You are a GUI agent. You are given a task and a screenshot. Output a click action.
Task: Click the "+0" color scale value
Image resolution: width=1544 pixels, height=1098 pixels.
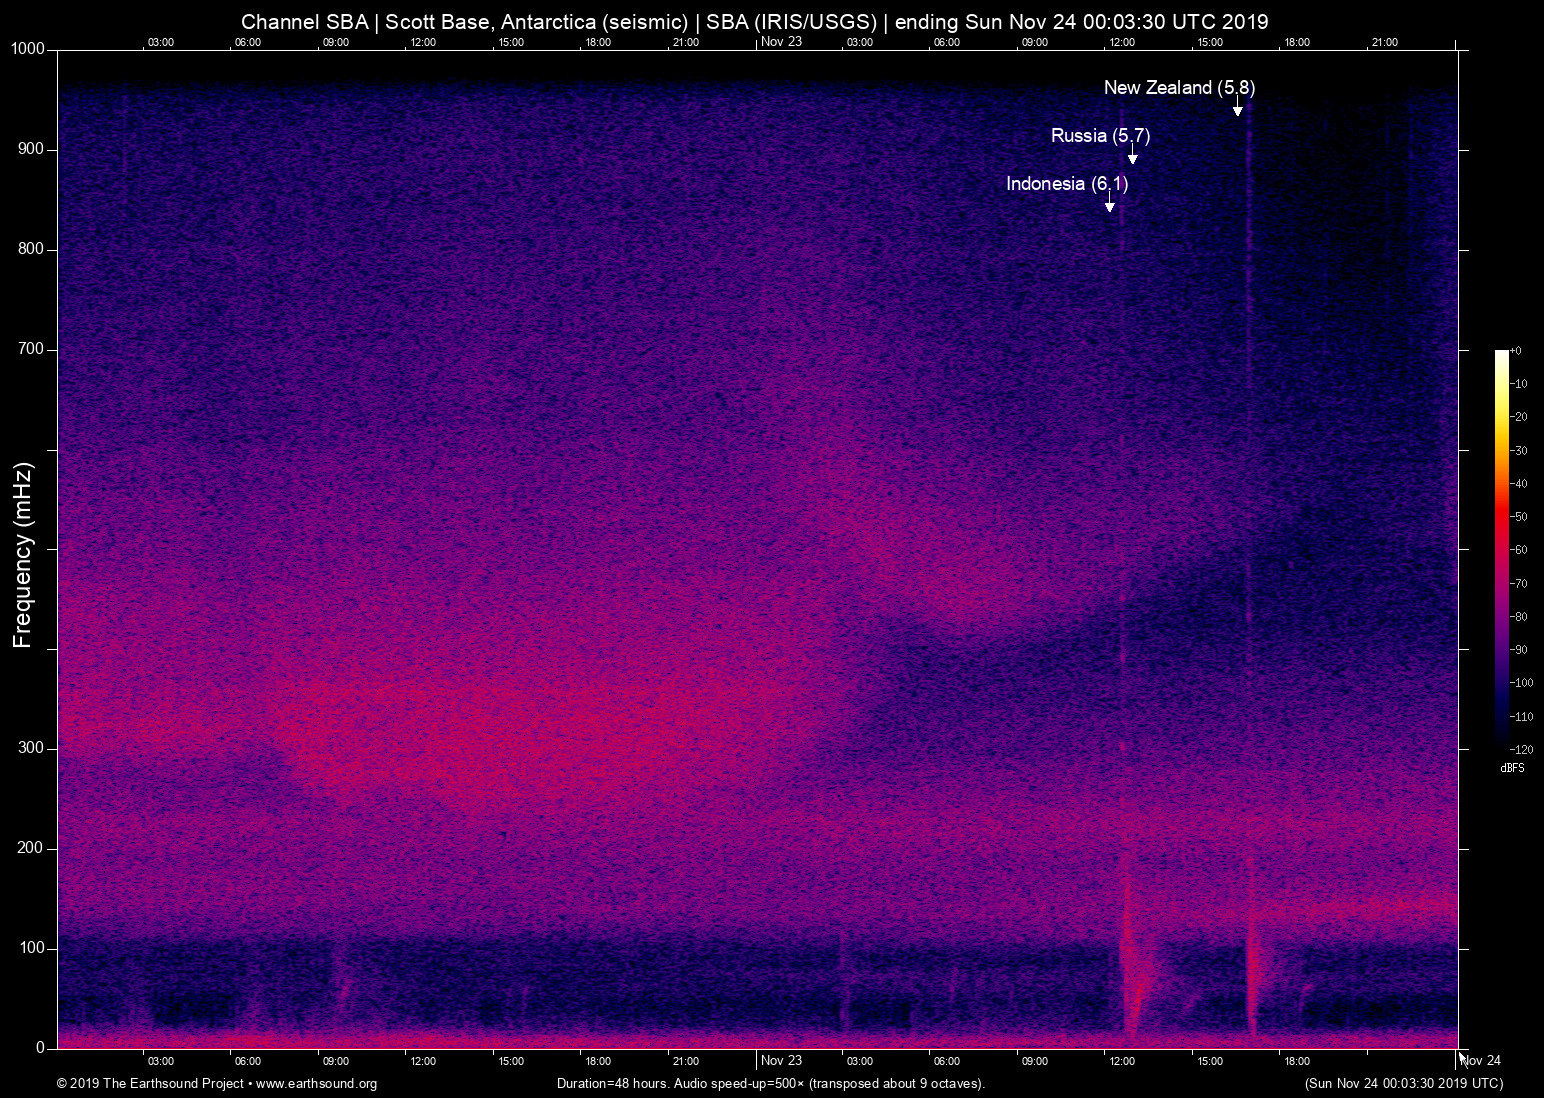point(1516,351)
